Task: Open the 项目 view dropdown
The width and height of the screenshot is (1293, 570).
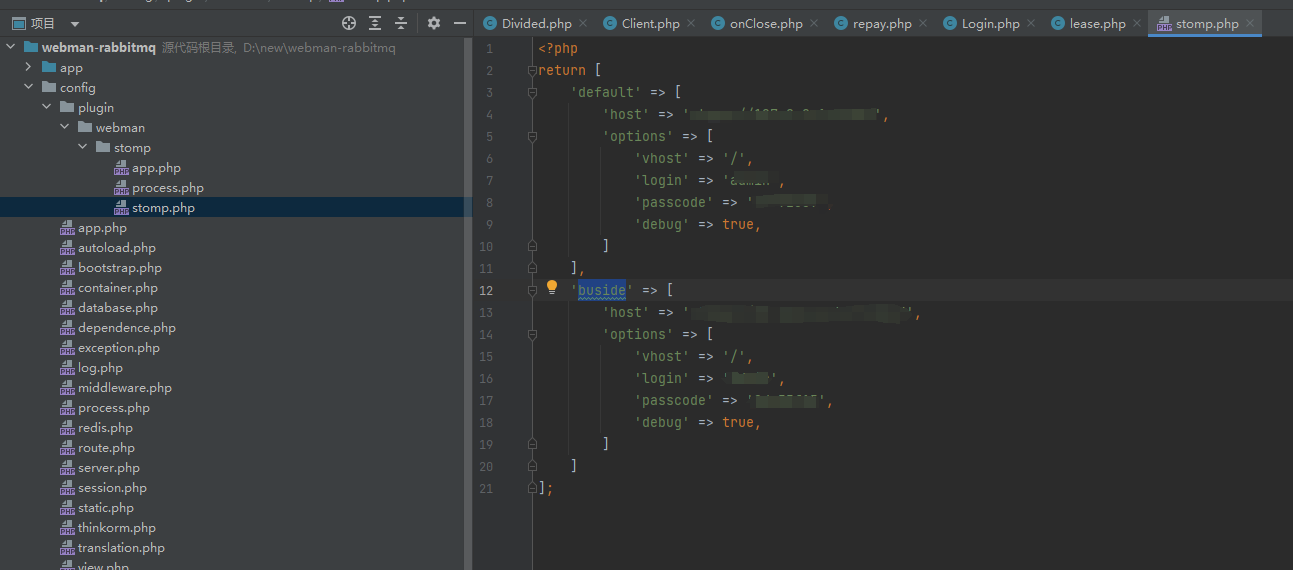Action: (x=75, y=24)
